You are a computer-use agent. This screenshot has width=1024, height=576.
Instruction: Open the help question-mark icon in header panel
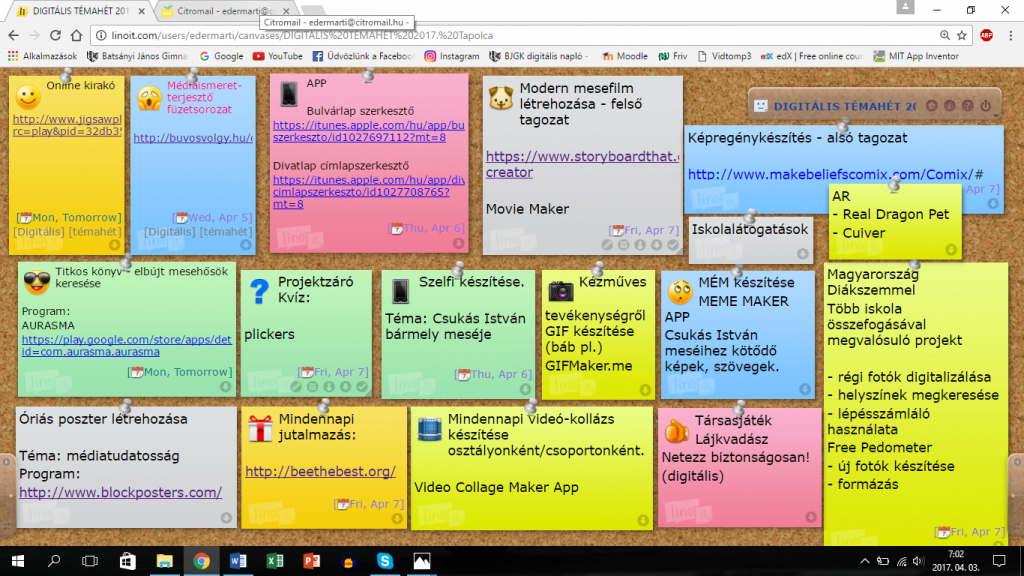[x=968, y=105]
